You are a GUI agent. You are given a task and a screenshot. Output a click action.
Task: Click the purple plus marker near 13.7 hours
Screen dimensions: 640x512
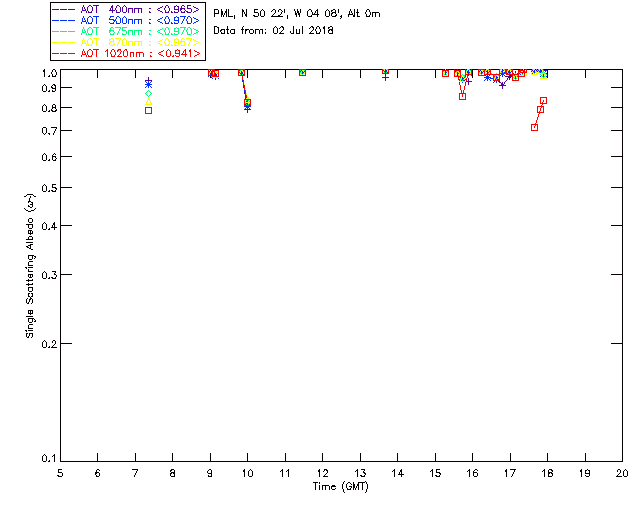click(385, 77)
